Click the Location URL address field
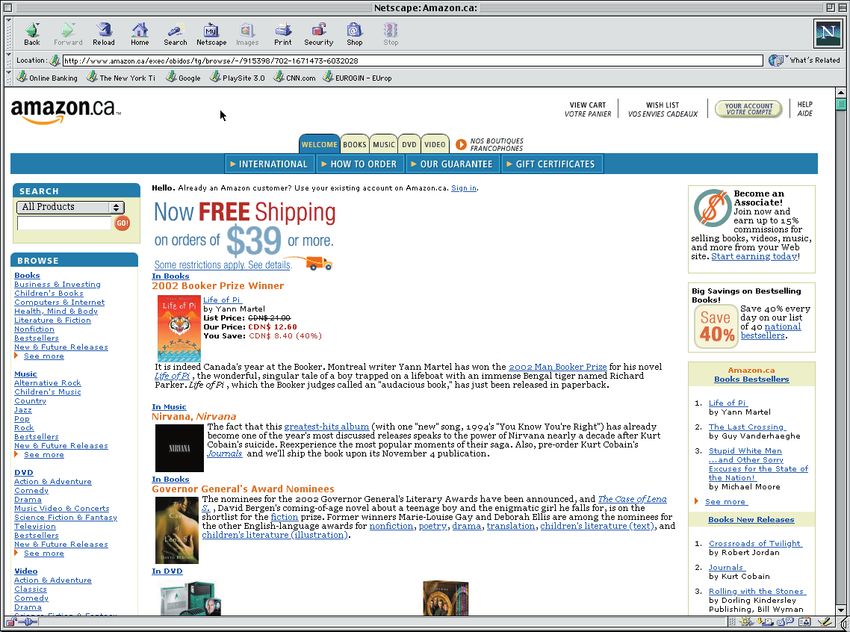This screenshot has height=632, width=850. tap(413, 61)
